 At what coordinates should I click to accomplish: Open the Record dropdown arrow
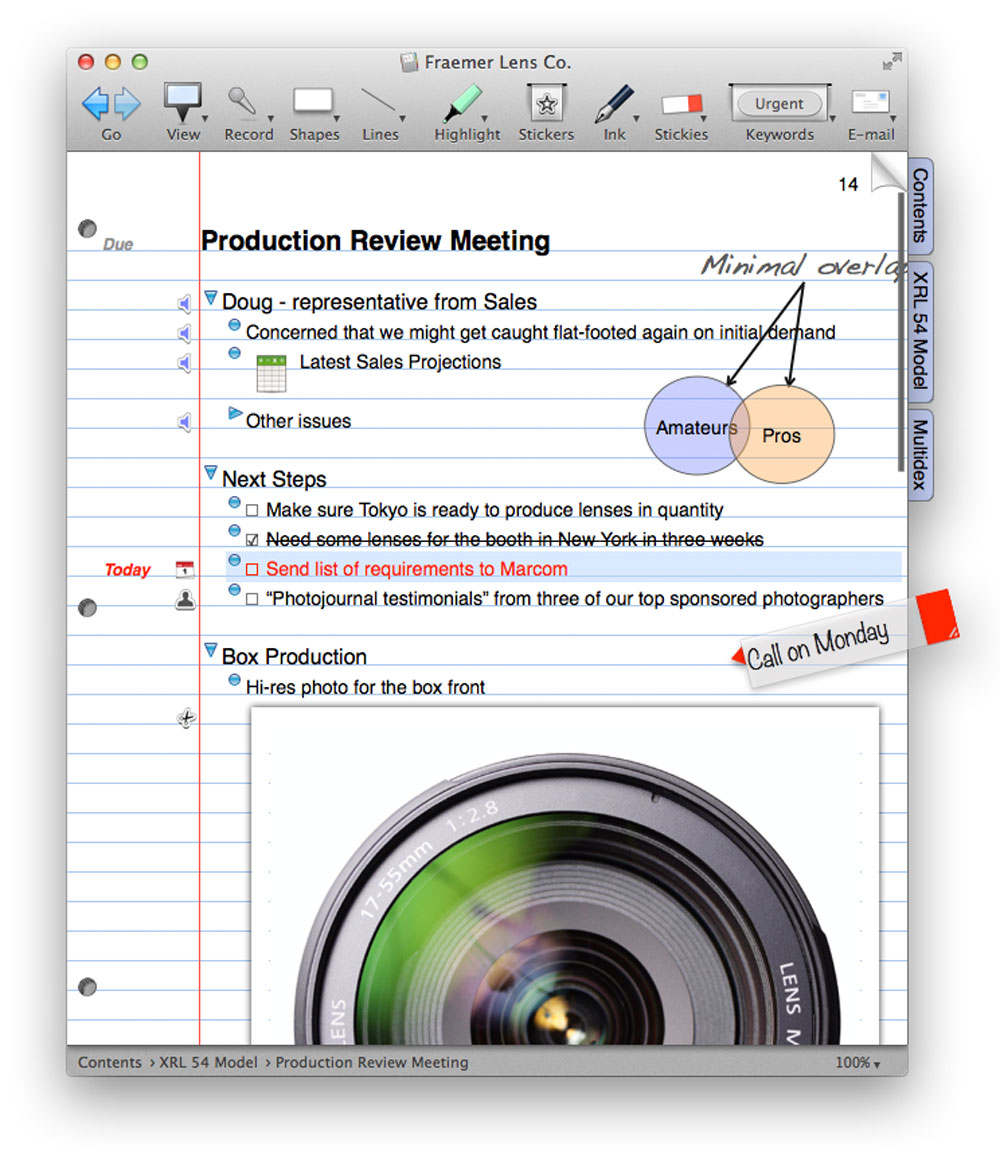(270, 119)
